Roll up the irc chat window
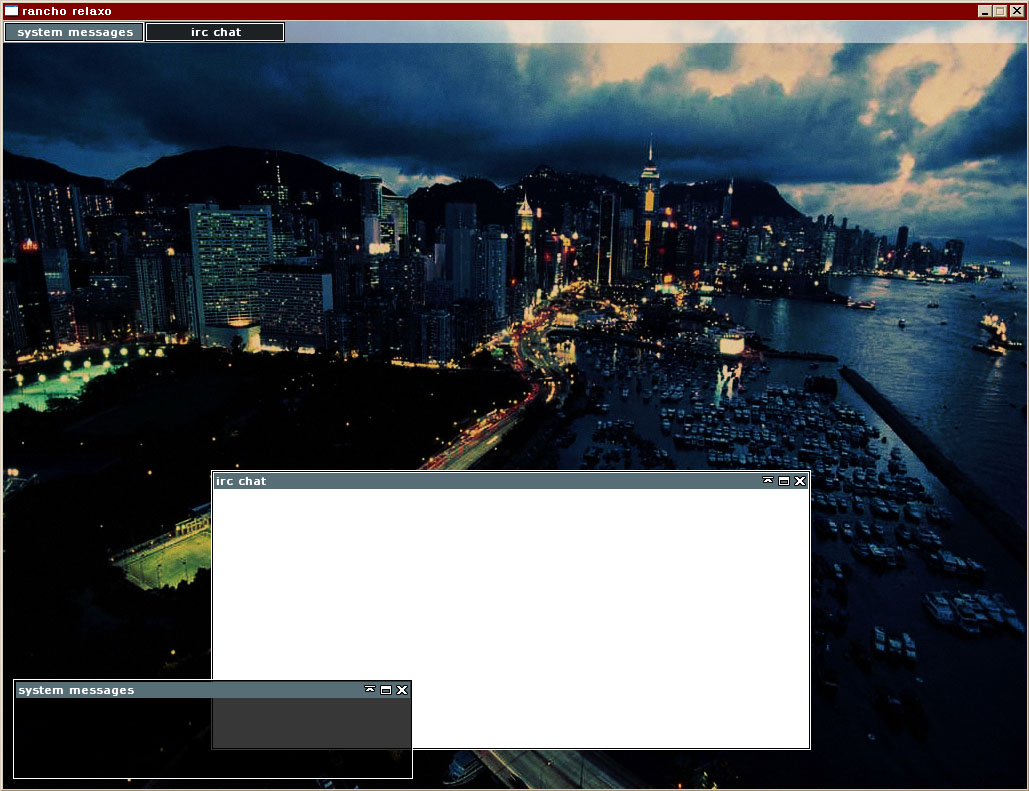The width and height of the screenshot is (1029, 791). tap(768, 481)
